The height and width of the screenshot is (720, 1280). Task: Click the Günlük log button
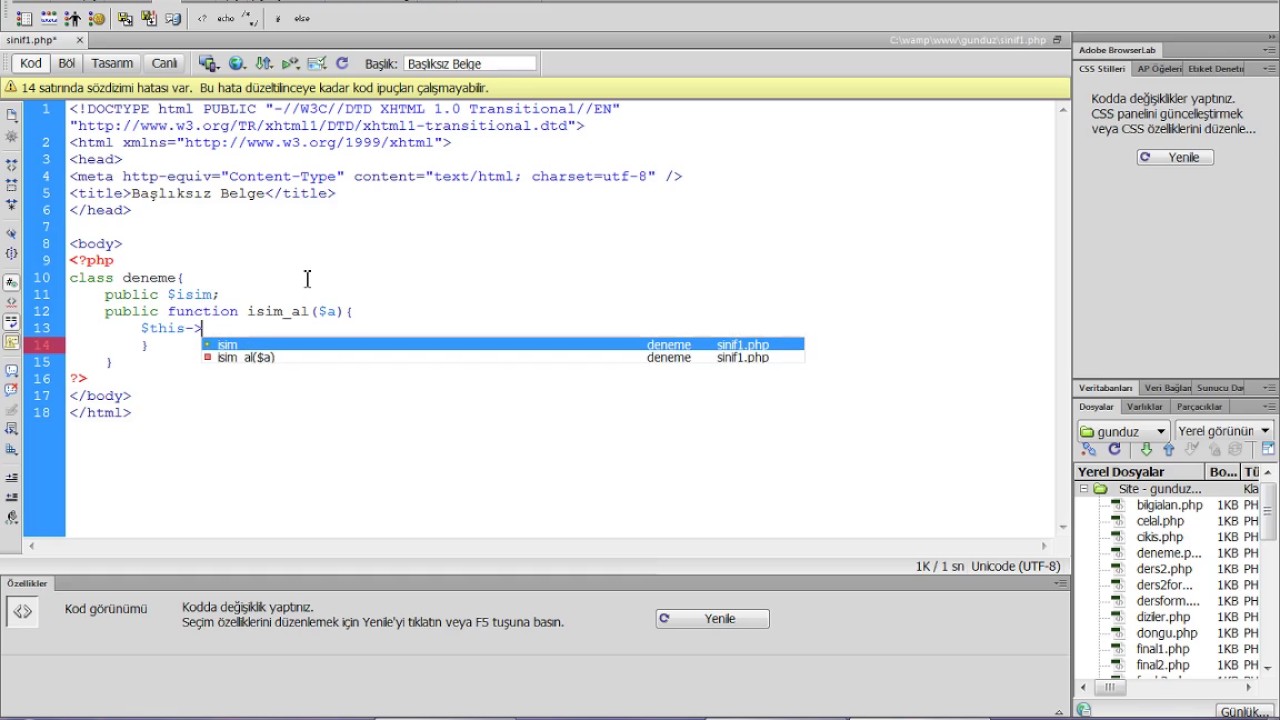click(1245, 711)
